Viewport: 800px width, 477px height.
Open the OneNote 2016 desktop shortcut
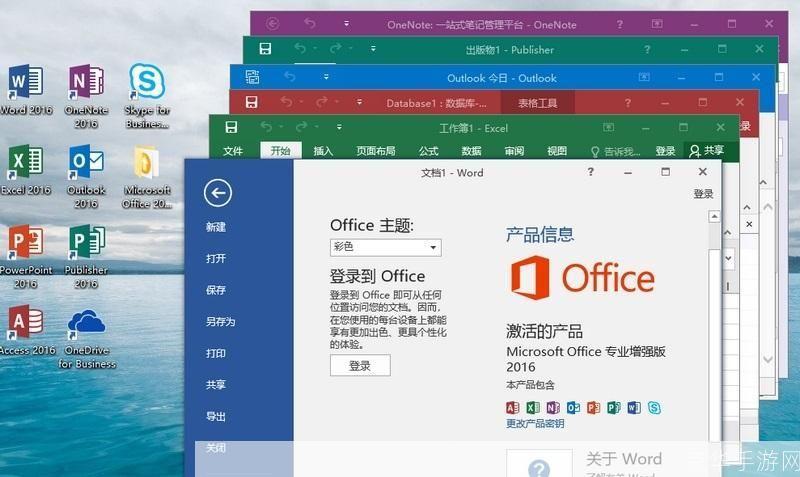[86, 96]
